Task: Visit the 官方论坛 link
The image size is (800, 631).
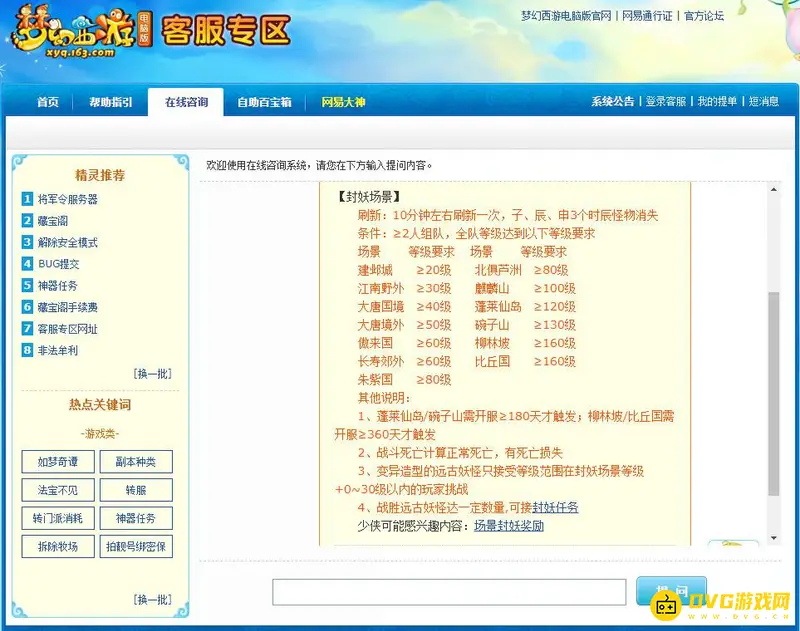Action: pos(704,16)
